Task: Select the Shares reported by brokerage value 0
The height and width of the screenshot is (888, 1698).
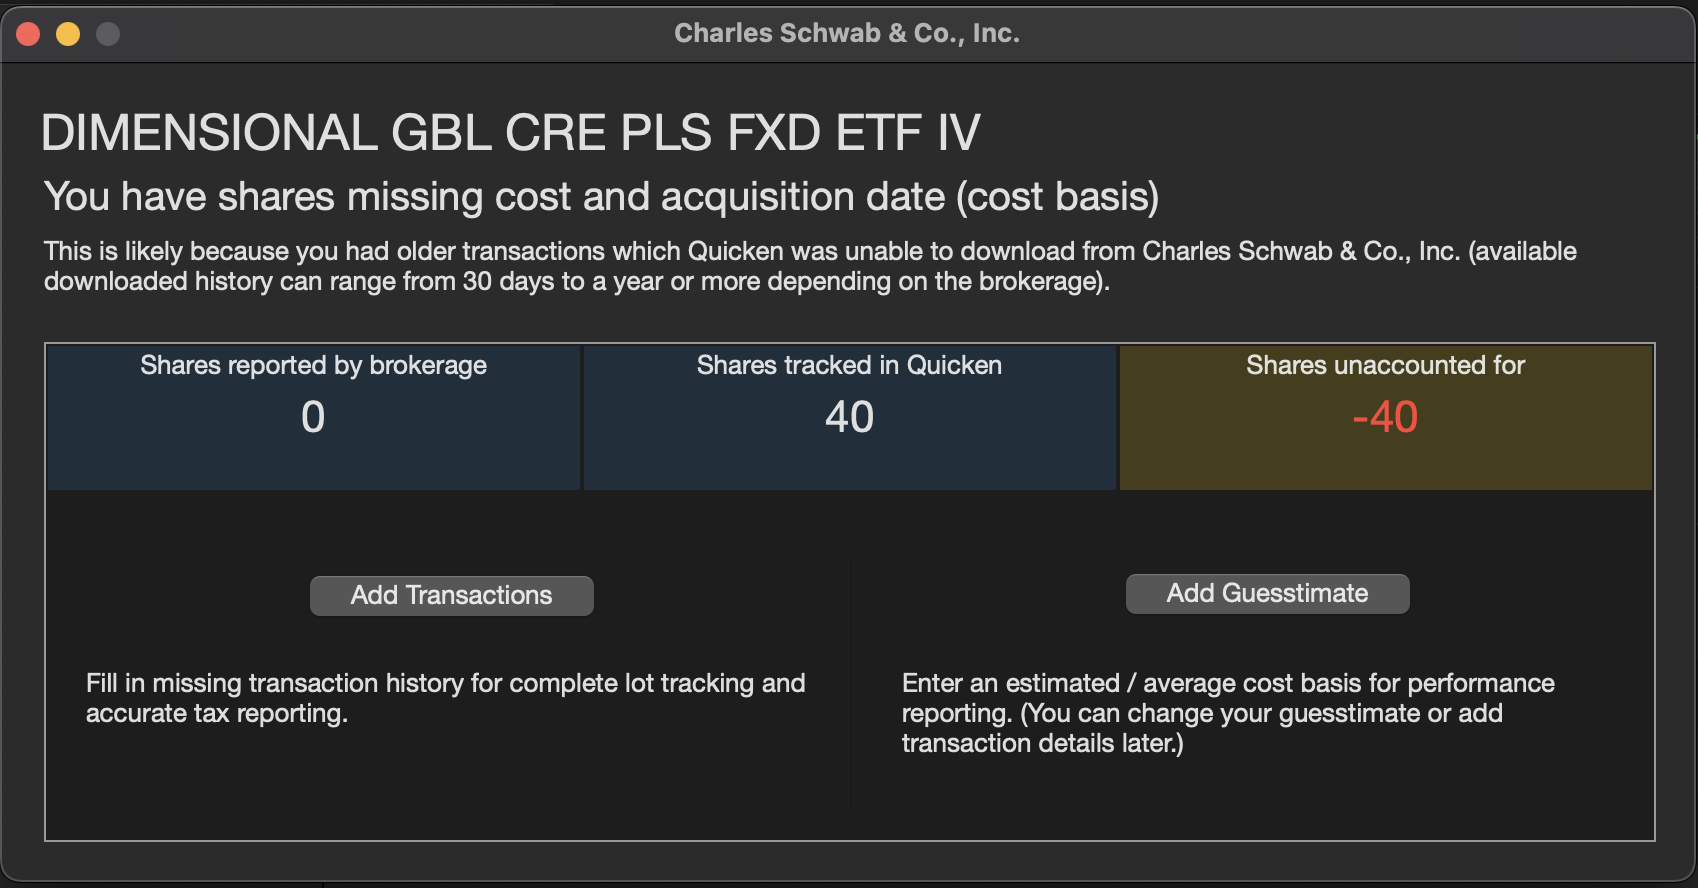Action: [313, 417]
